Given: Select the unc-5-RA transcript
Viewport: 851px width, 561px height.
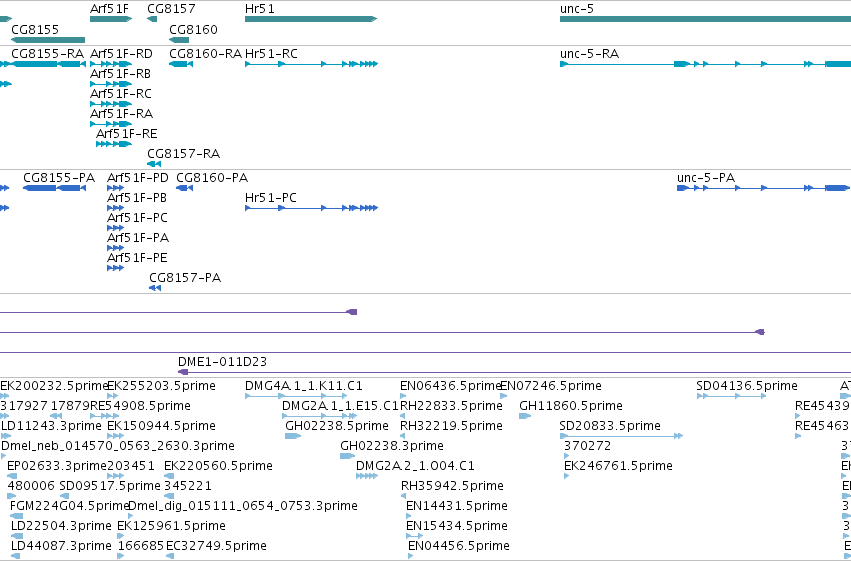Looking at the screenshot, I should pos(706,64).
